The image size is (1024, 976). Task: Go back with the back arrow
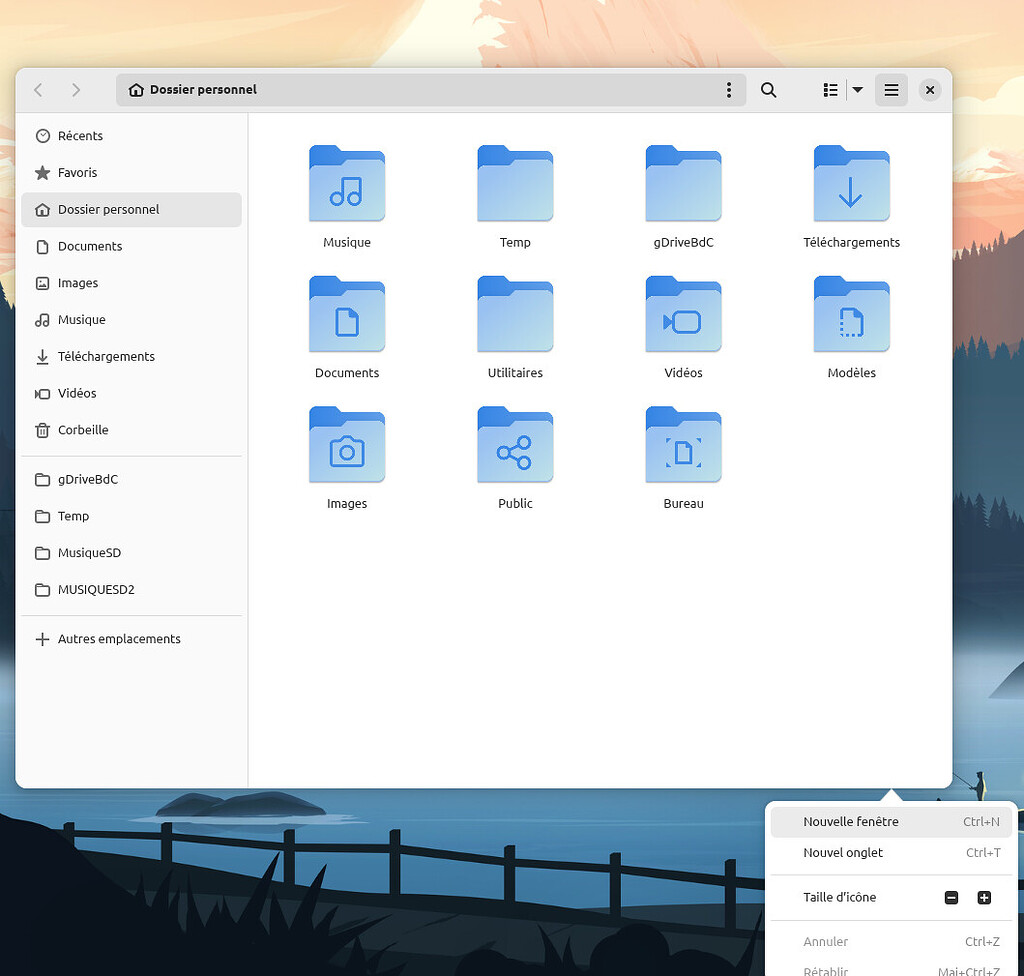39,90
